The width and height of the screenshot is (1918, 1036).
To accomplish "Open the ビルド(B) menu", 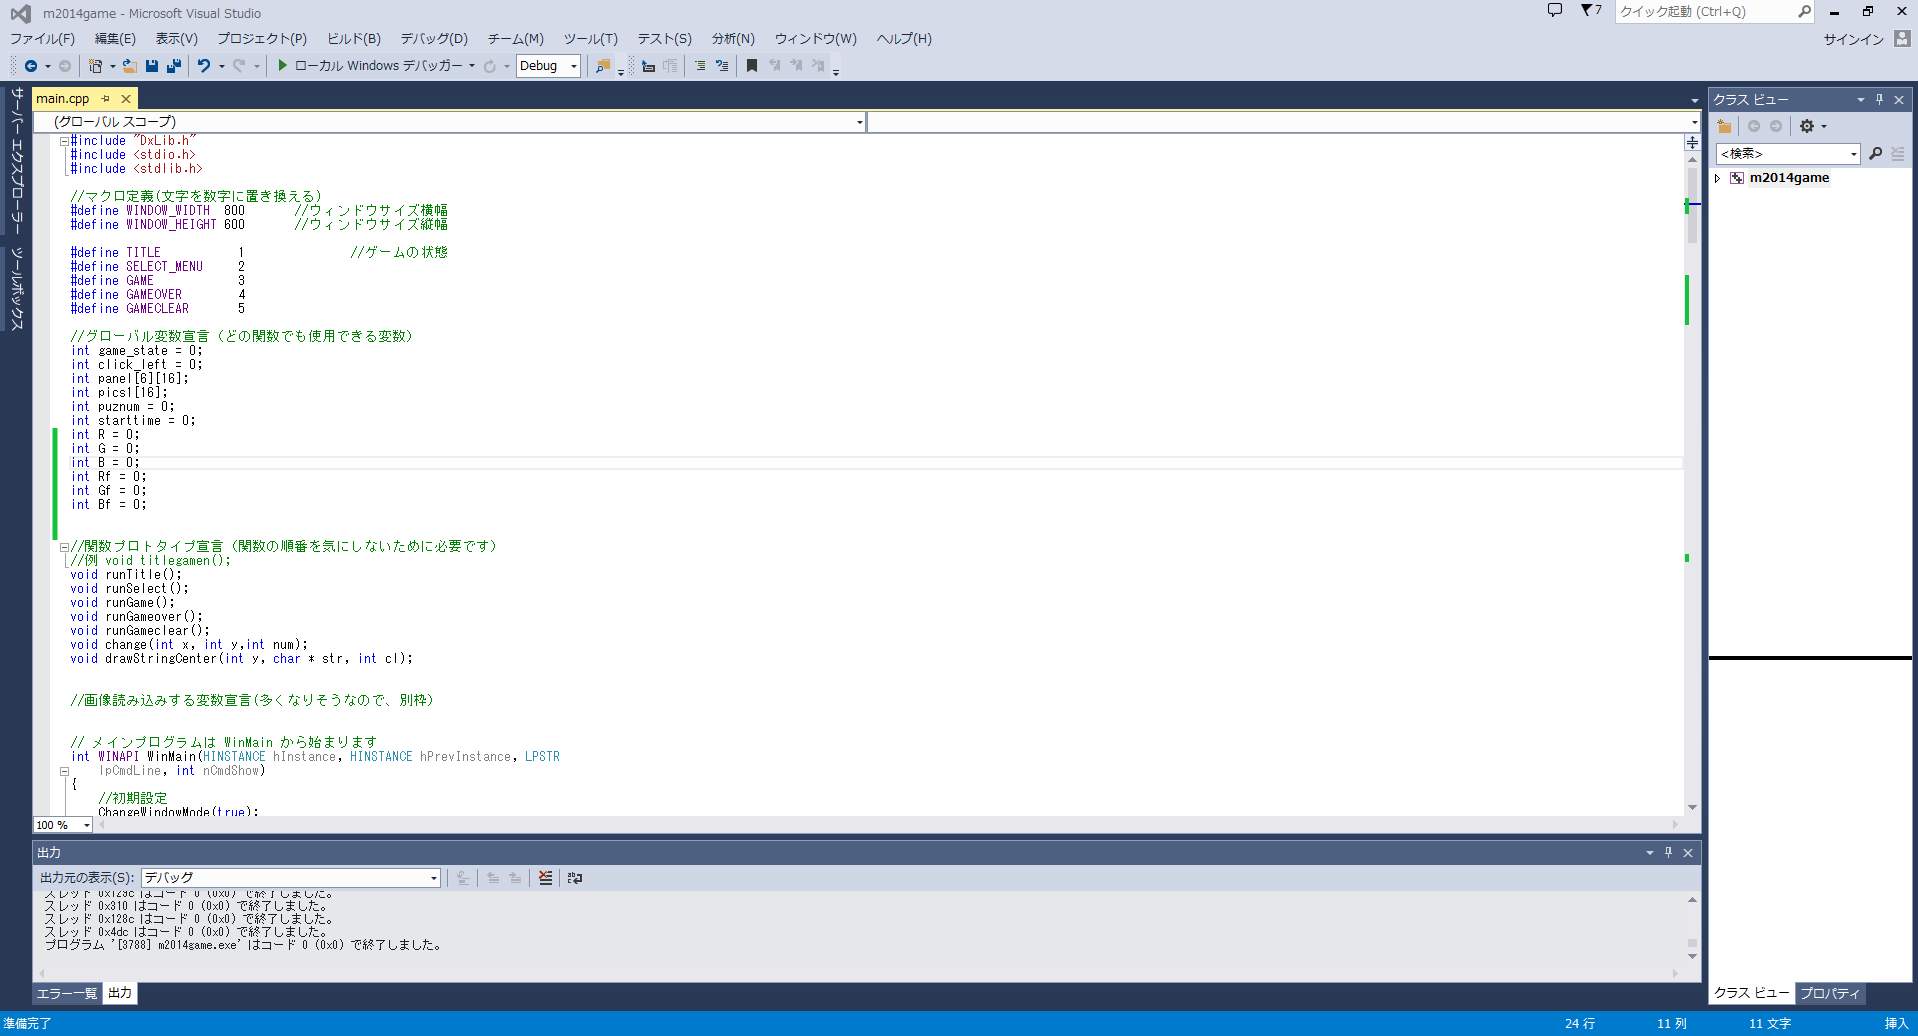I will click(354, 39).
